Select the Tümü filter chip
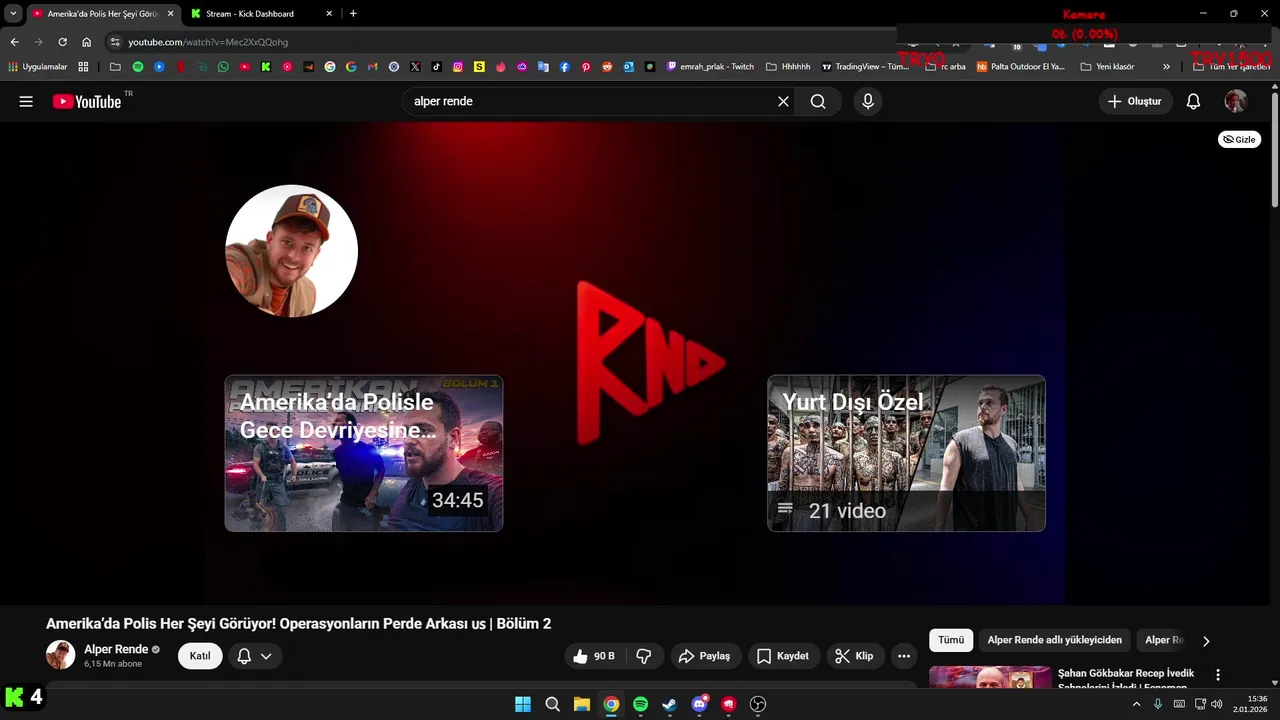The height and width of the screenshot is (720, 1280). click(x=951, y=640)
